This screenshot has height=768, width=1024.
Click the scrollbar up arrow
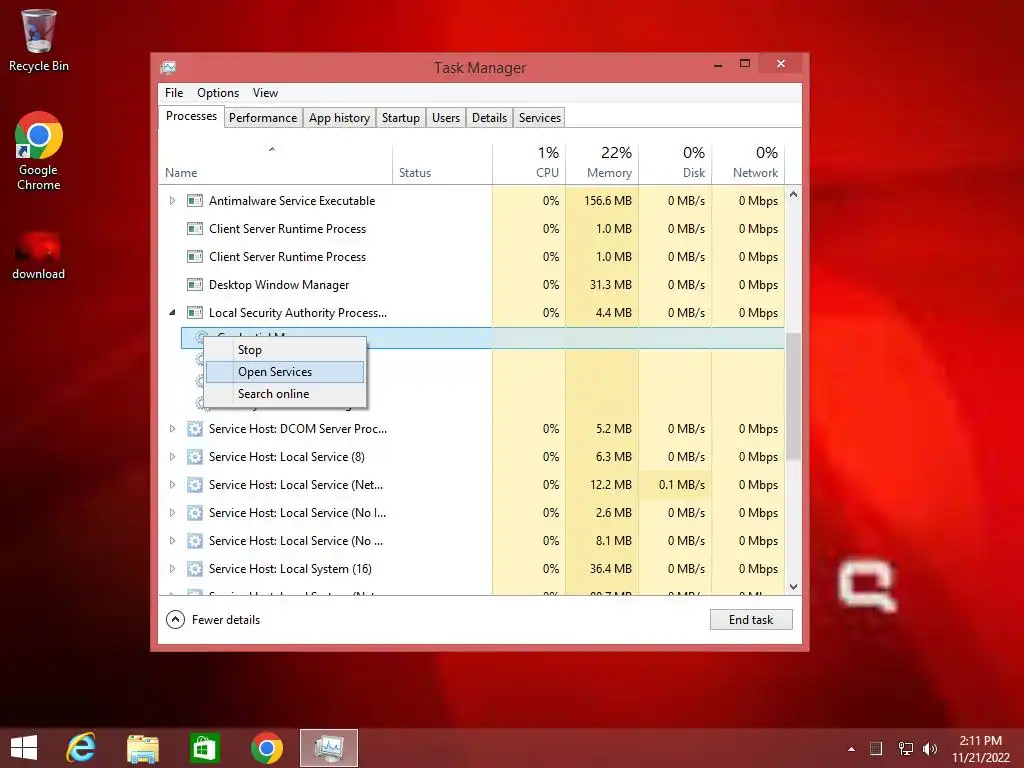tap(793, 195)
